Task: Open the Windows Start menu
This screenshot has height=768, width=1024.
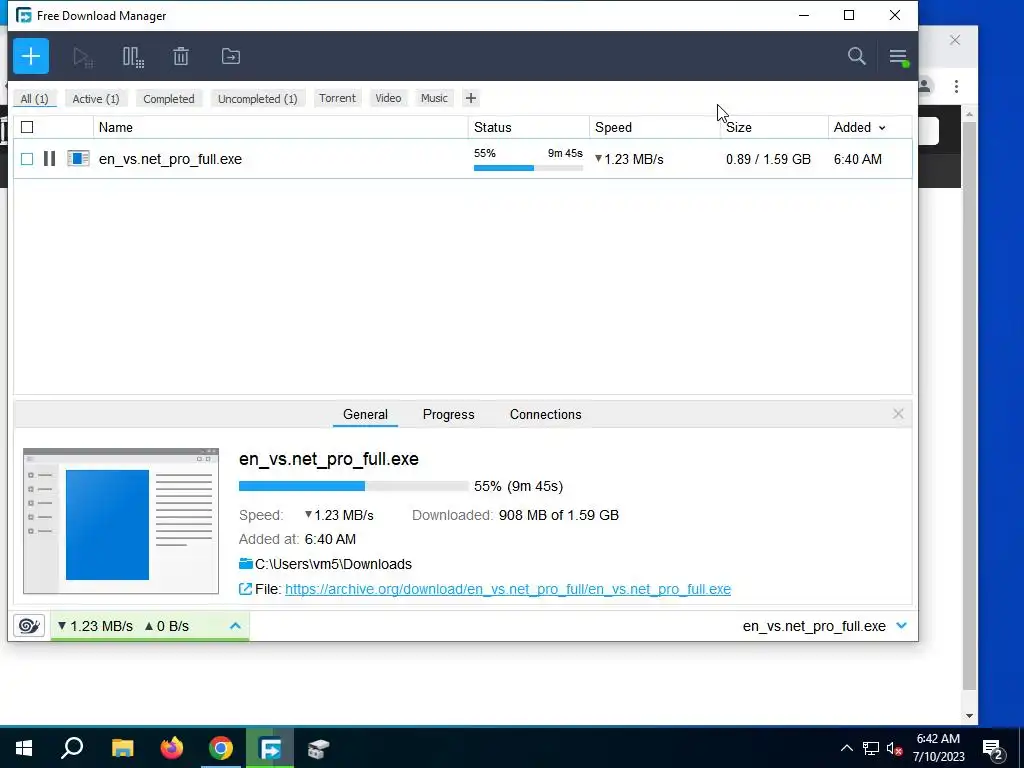Action: point(24,748)
